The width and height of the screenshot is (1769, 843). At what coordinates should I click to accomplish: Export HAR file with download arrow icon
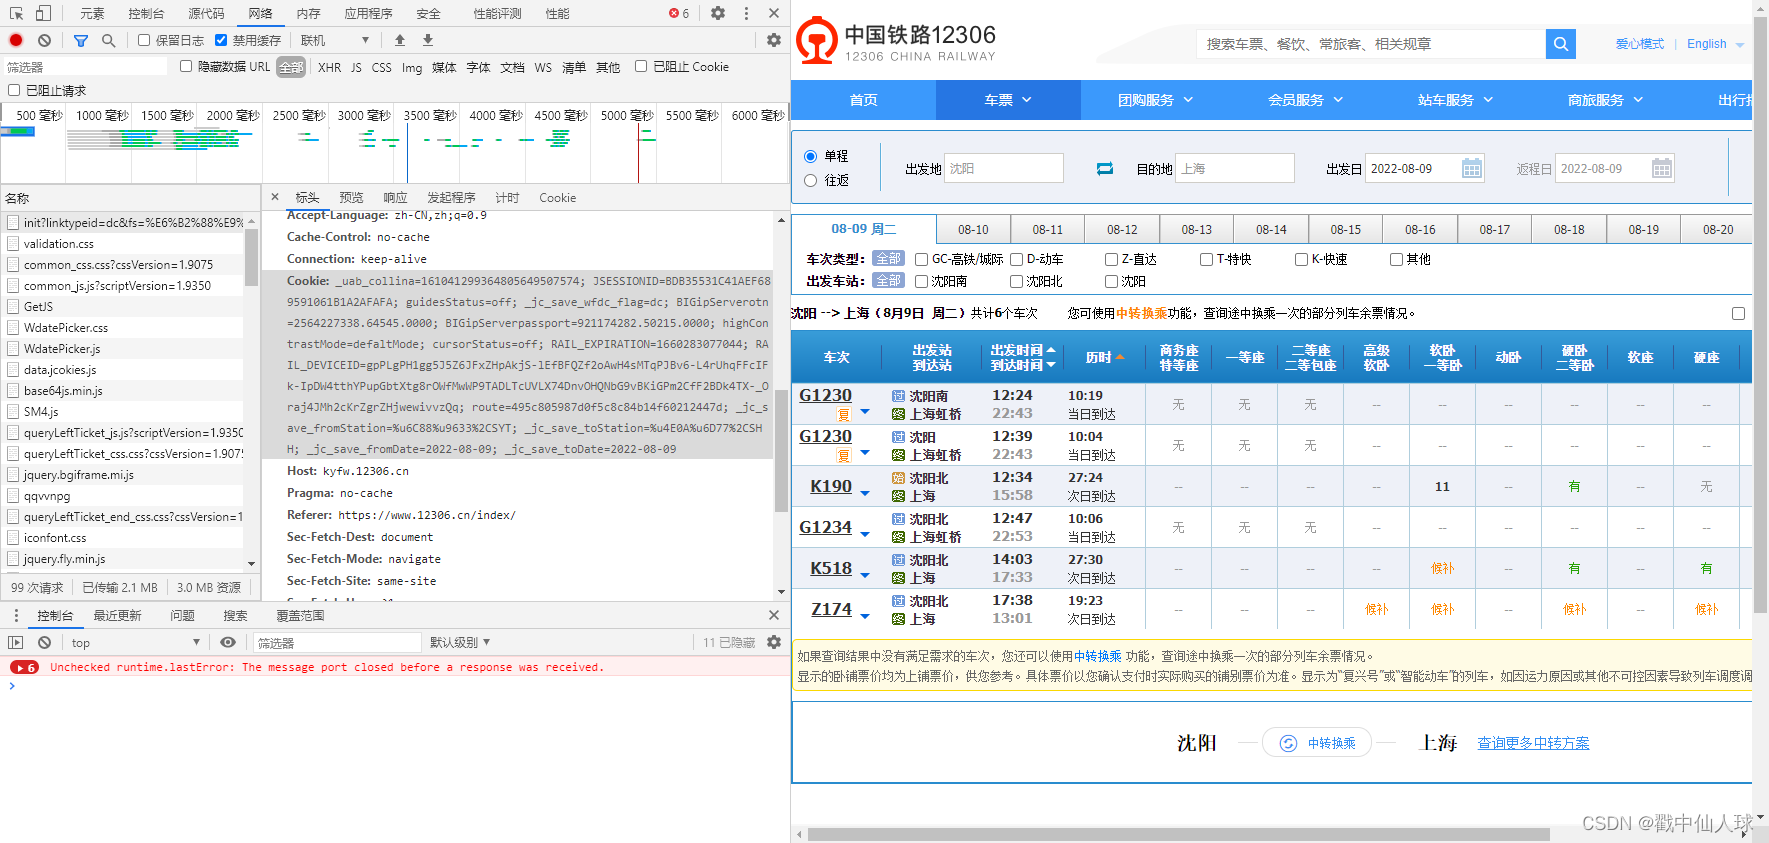point(428,40)
